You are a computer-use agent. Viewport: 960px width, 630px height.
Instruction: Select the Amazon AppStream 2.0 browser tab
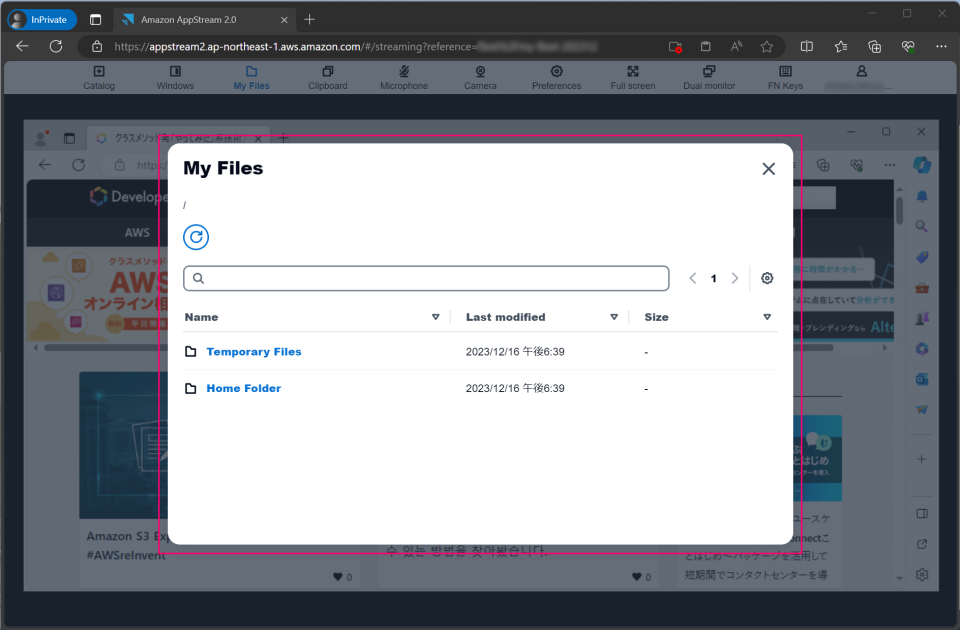point(190,19)
